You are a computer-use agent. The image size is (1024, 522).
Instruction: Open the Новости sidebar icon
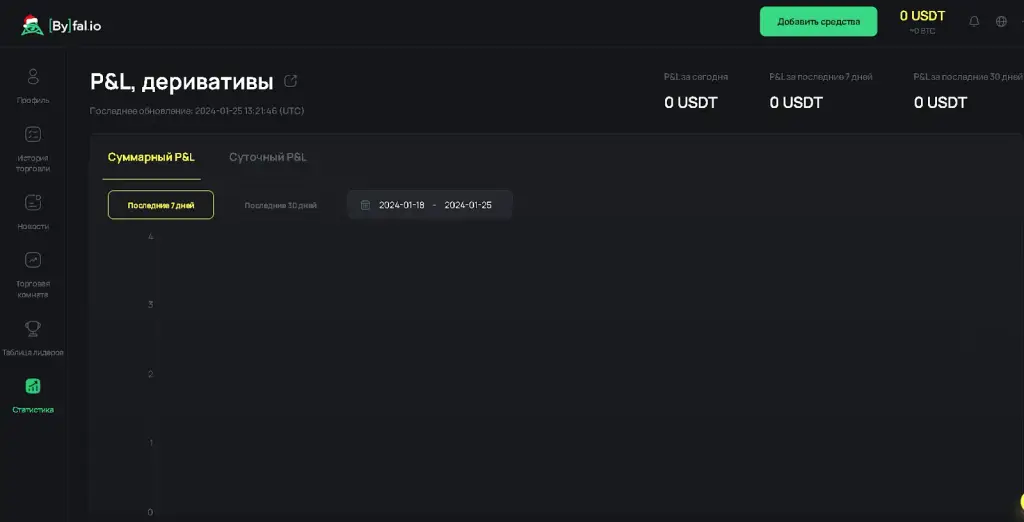pyautogui.click(x=33, y=203)
